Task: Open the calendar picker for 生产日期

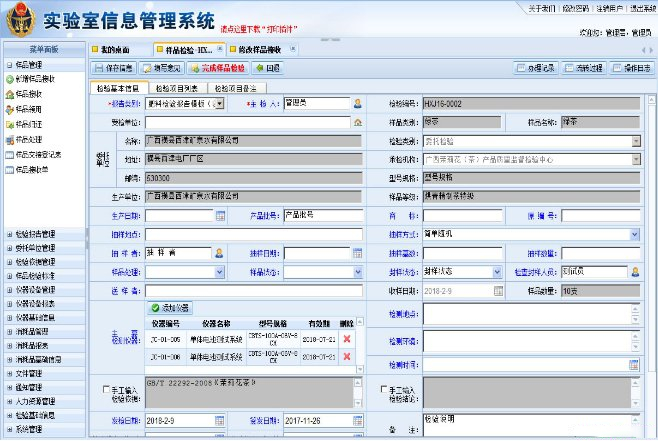Action: click(x=221, y=215)
